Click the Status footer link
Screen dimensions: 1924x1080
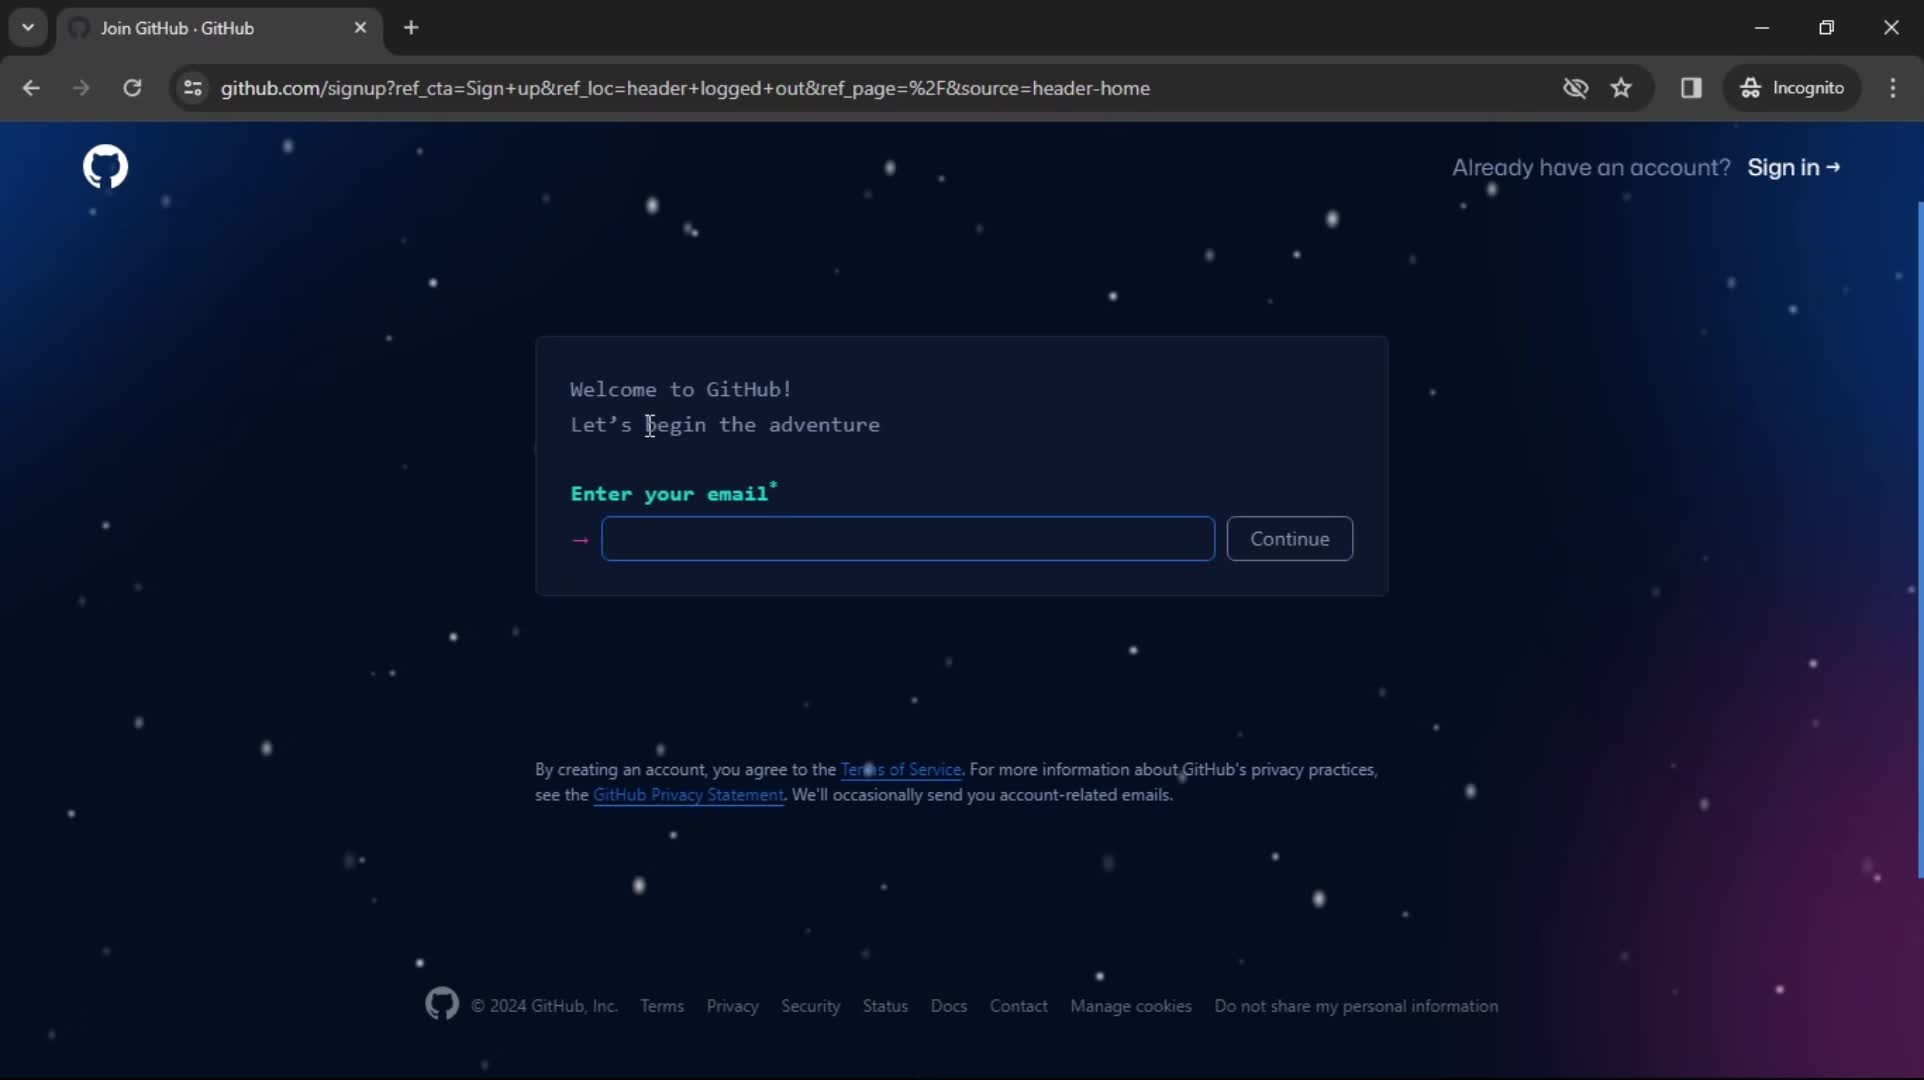(x=885, y=1006)
